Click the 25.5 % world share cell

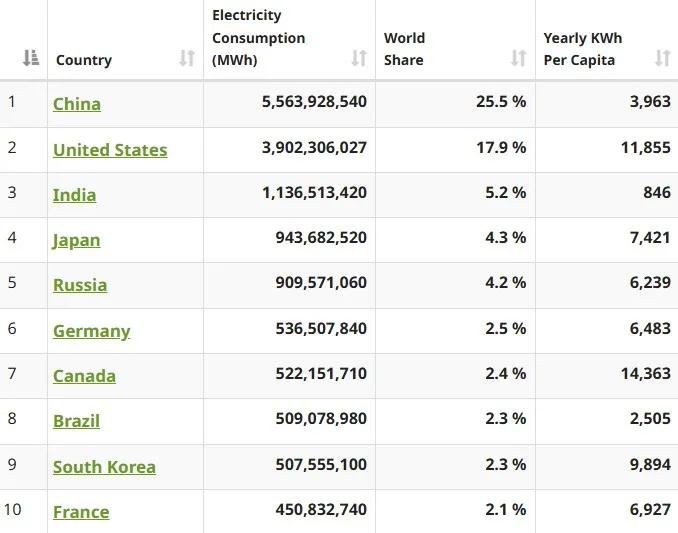(501, 102)
